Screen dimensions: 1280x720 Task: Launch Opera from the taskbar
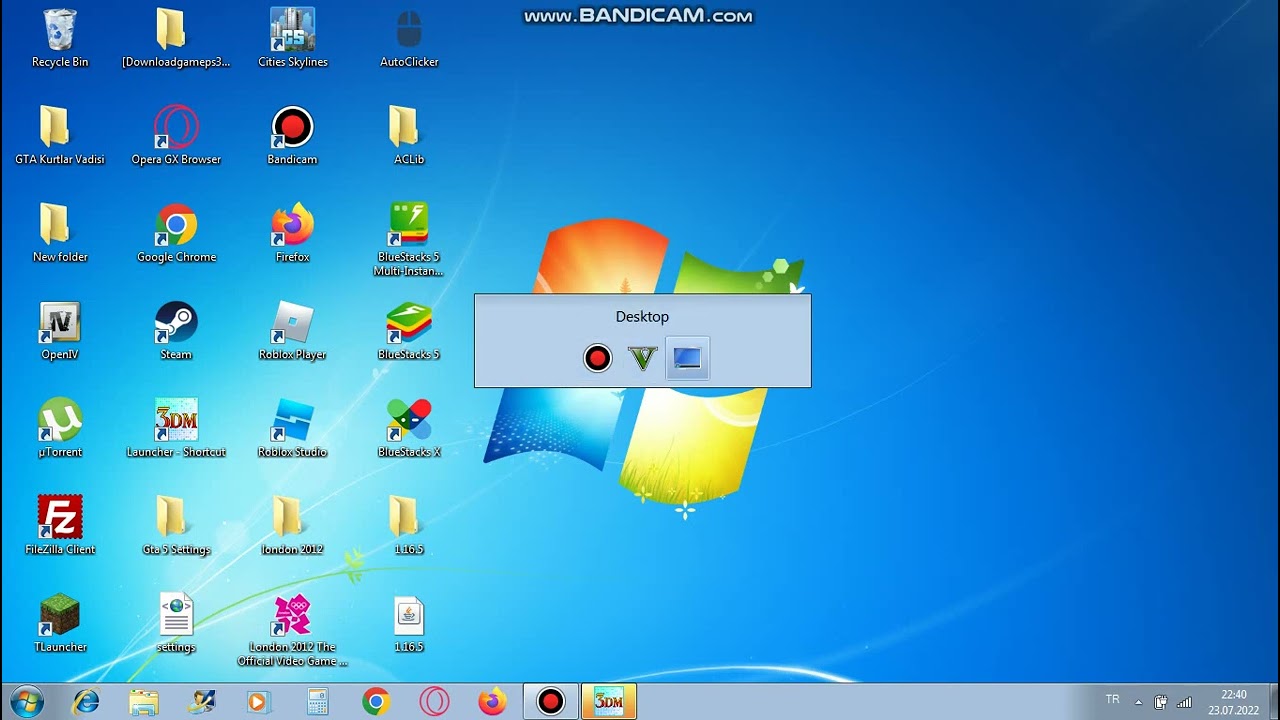434,702
